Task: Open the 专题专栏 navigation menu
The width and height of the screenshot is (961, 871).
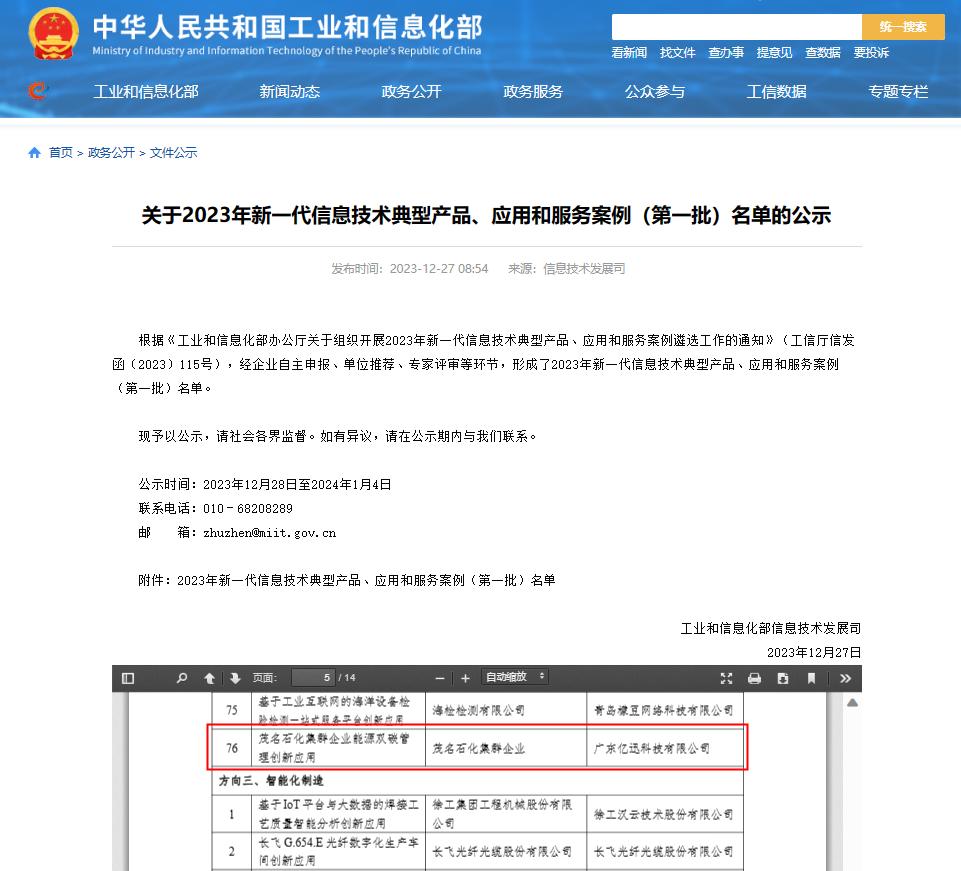Action: [898, 92]
